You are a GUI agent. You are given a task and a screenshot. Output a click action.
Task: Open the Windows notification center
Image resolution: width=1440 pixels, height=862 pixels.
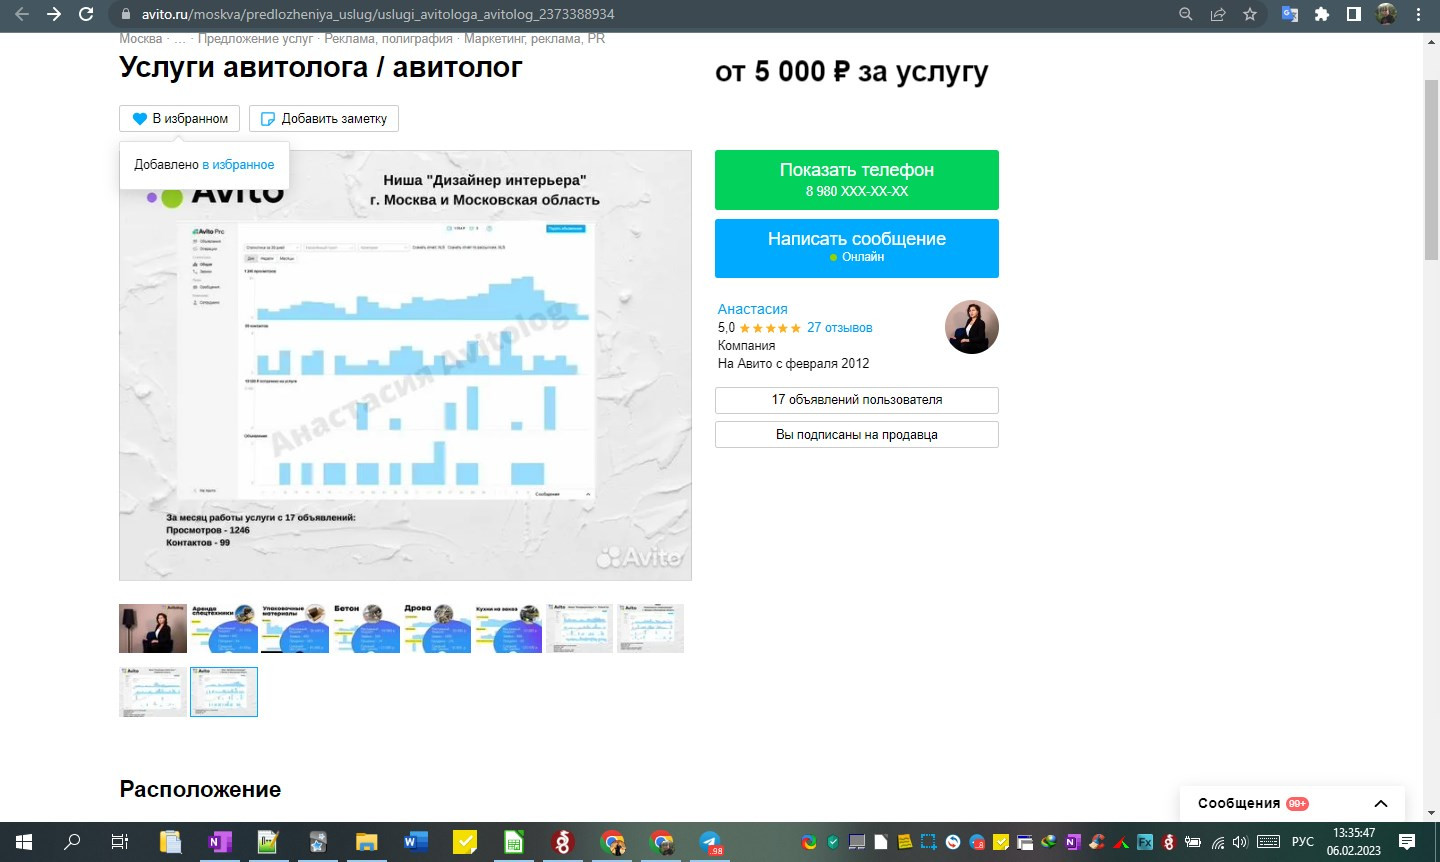click(x=1407, y=842)
